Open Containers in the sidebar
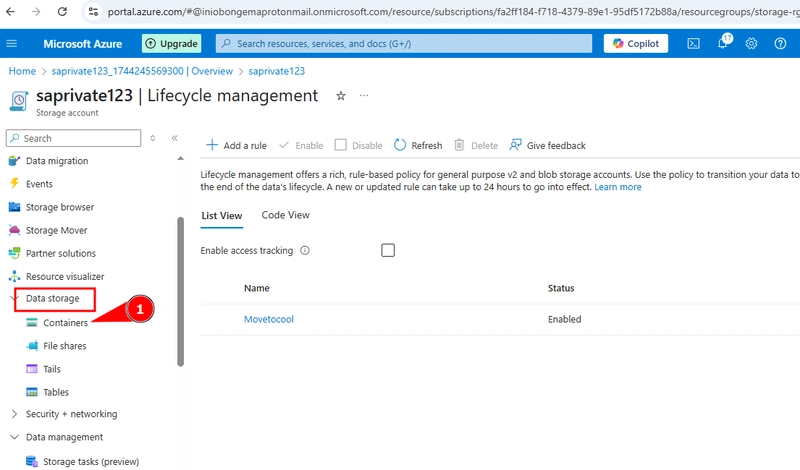Screen dimensions: 800x470 [65, 323]
